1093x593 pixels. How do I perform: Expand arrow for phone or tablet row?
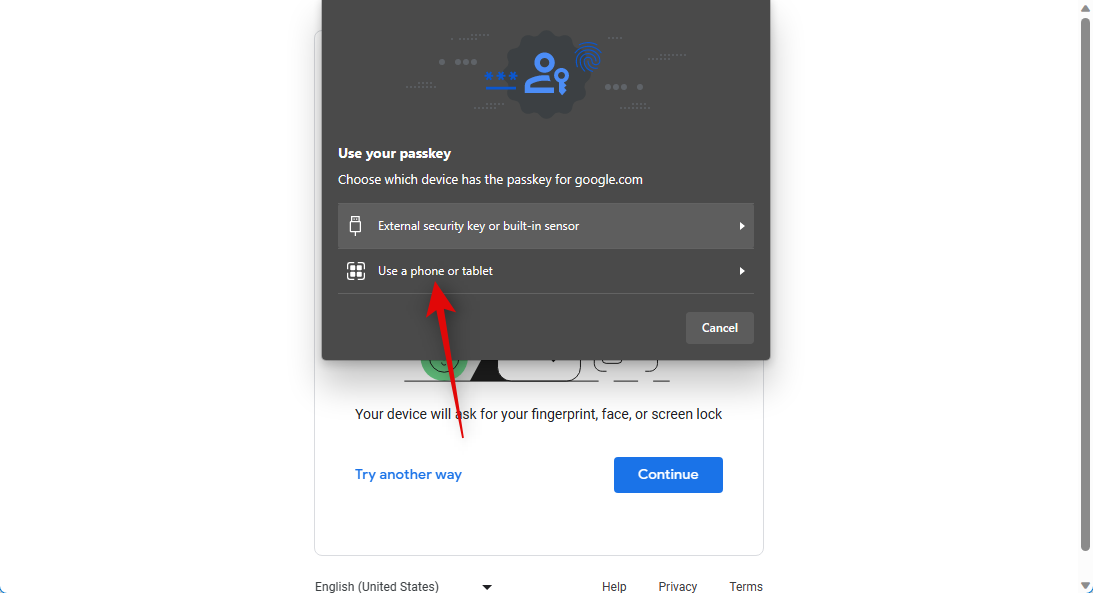[742, 271]
